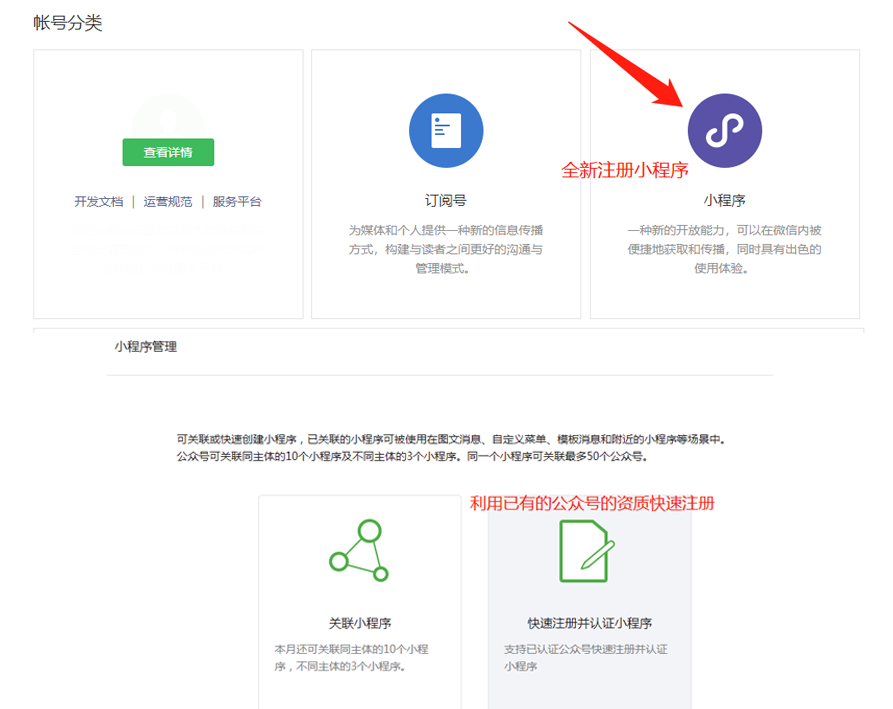Click the 小程序 card title
Screen dimensions: 893x709
pyautogui.click(x=724, y=200)
